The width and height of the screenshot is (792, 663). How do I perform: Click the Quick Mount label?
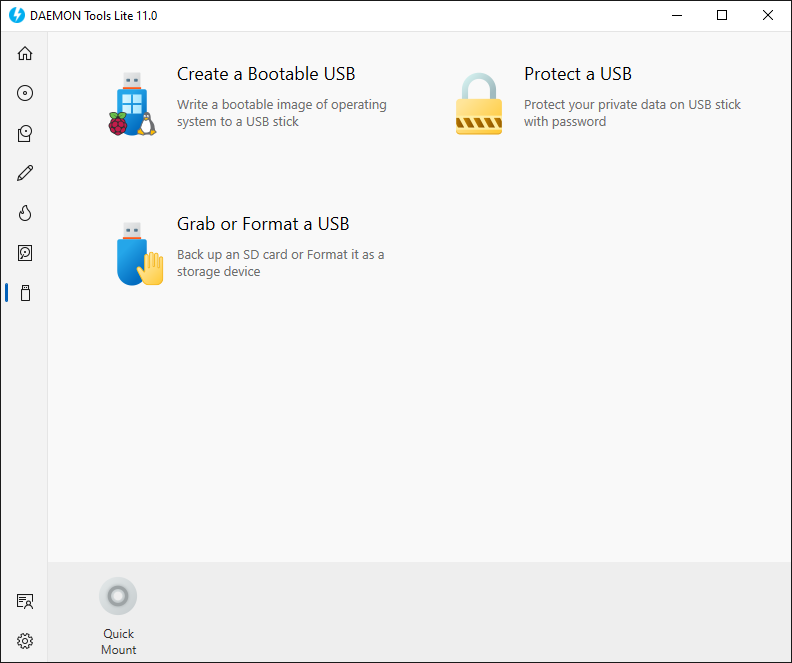(x=119, y=642)
